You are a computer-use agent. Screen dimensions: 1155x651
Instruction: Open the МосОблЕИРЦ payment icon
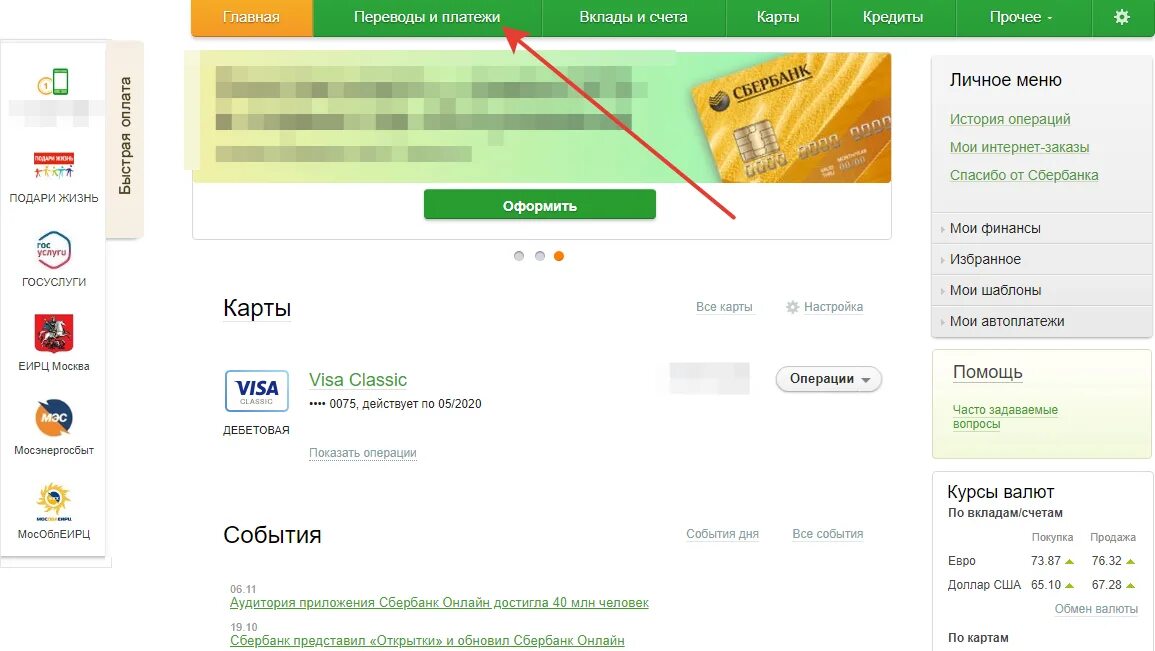coord(54,502)
